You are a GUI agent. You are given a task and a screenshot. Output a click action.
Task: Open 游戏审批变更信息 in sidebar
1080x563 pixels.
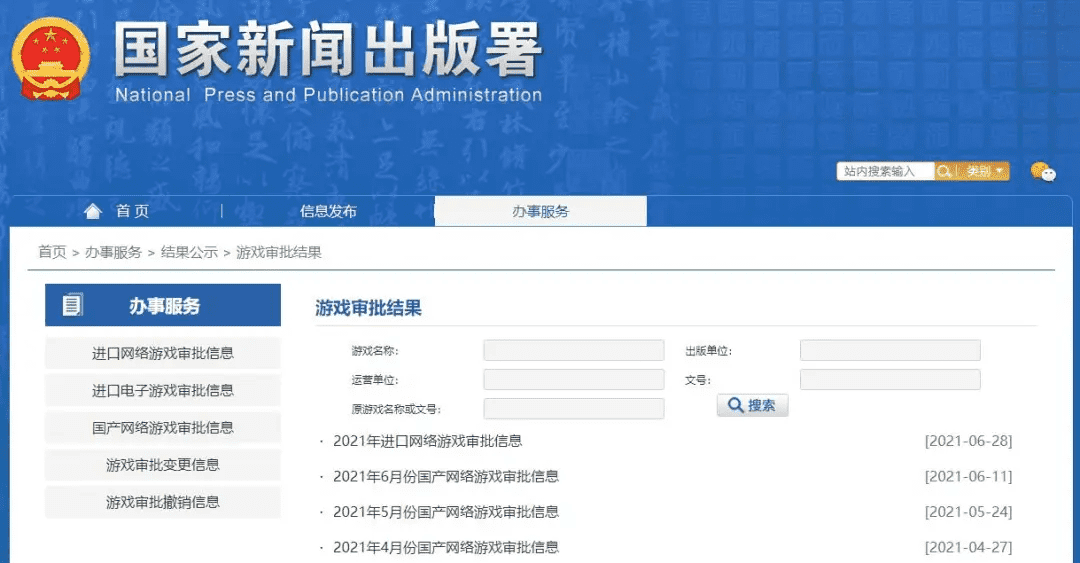pyautogui.click(x=163, y=464)
